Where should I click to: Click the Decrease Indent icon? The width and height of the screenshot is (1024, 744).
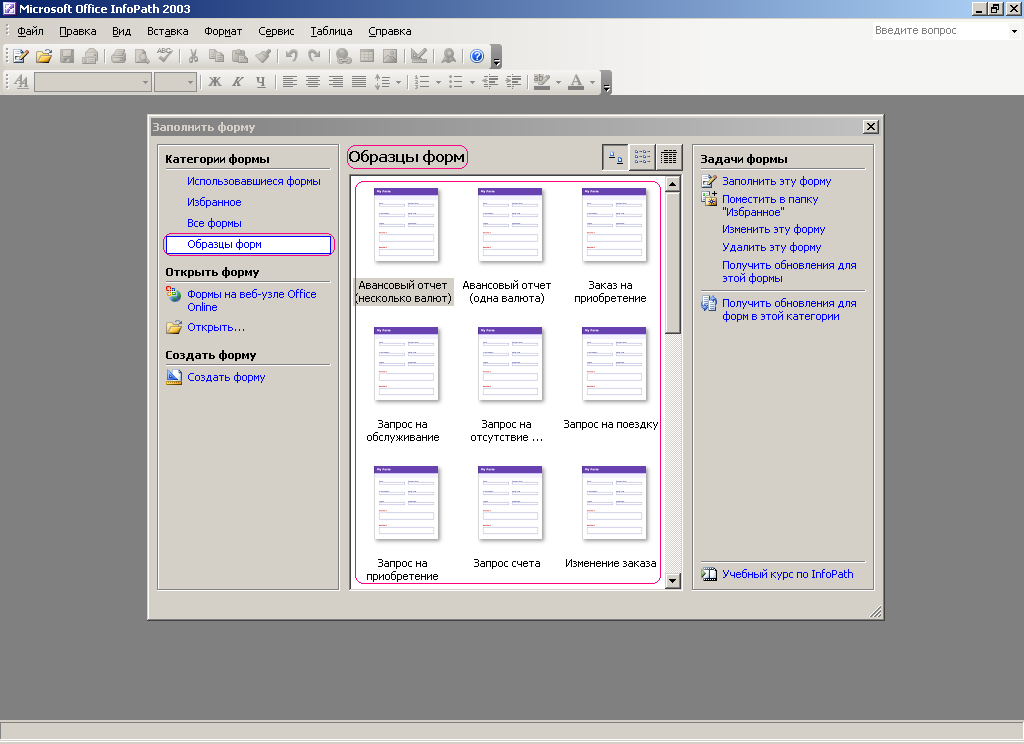pyautogui.click(x=490, y=82)
